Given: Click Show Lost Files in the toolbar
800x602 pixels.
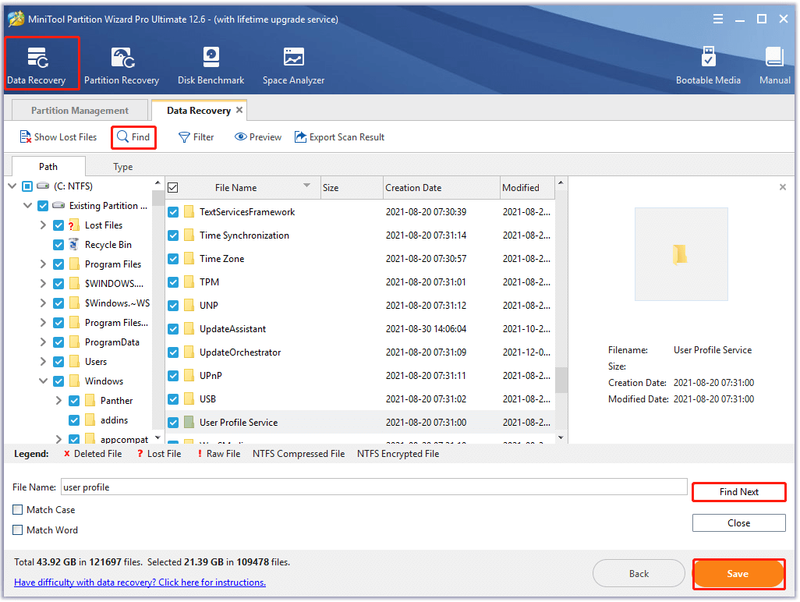Looking at the screenshot, I should (58, 137).
